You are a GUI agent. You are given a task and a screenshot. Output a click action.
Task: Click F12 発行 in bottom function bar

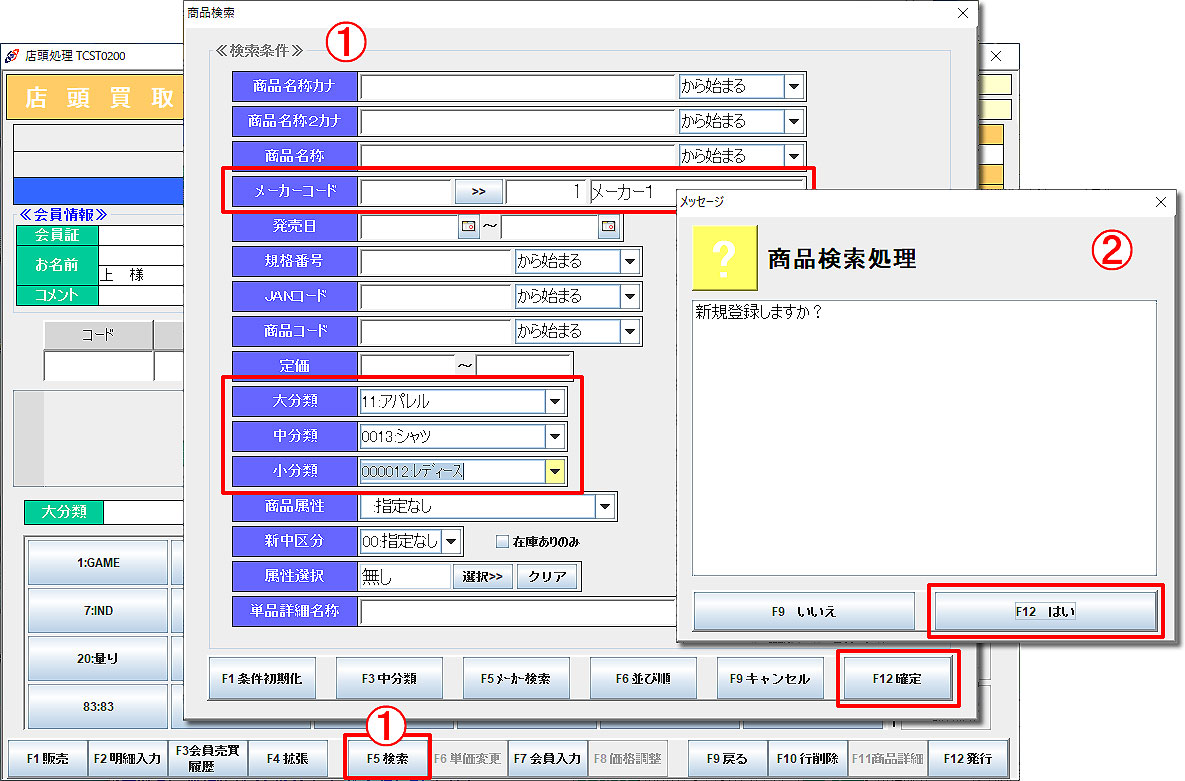pyautogui.click(x=968, y=758)
